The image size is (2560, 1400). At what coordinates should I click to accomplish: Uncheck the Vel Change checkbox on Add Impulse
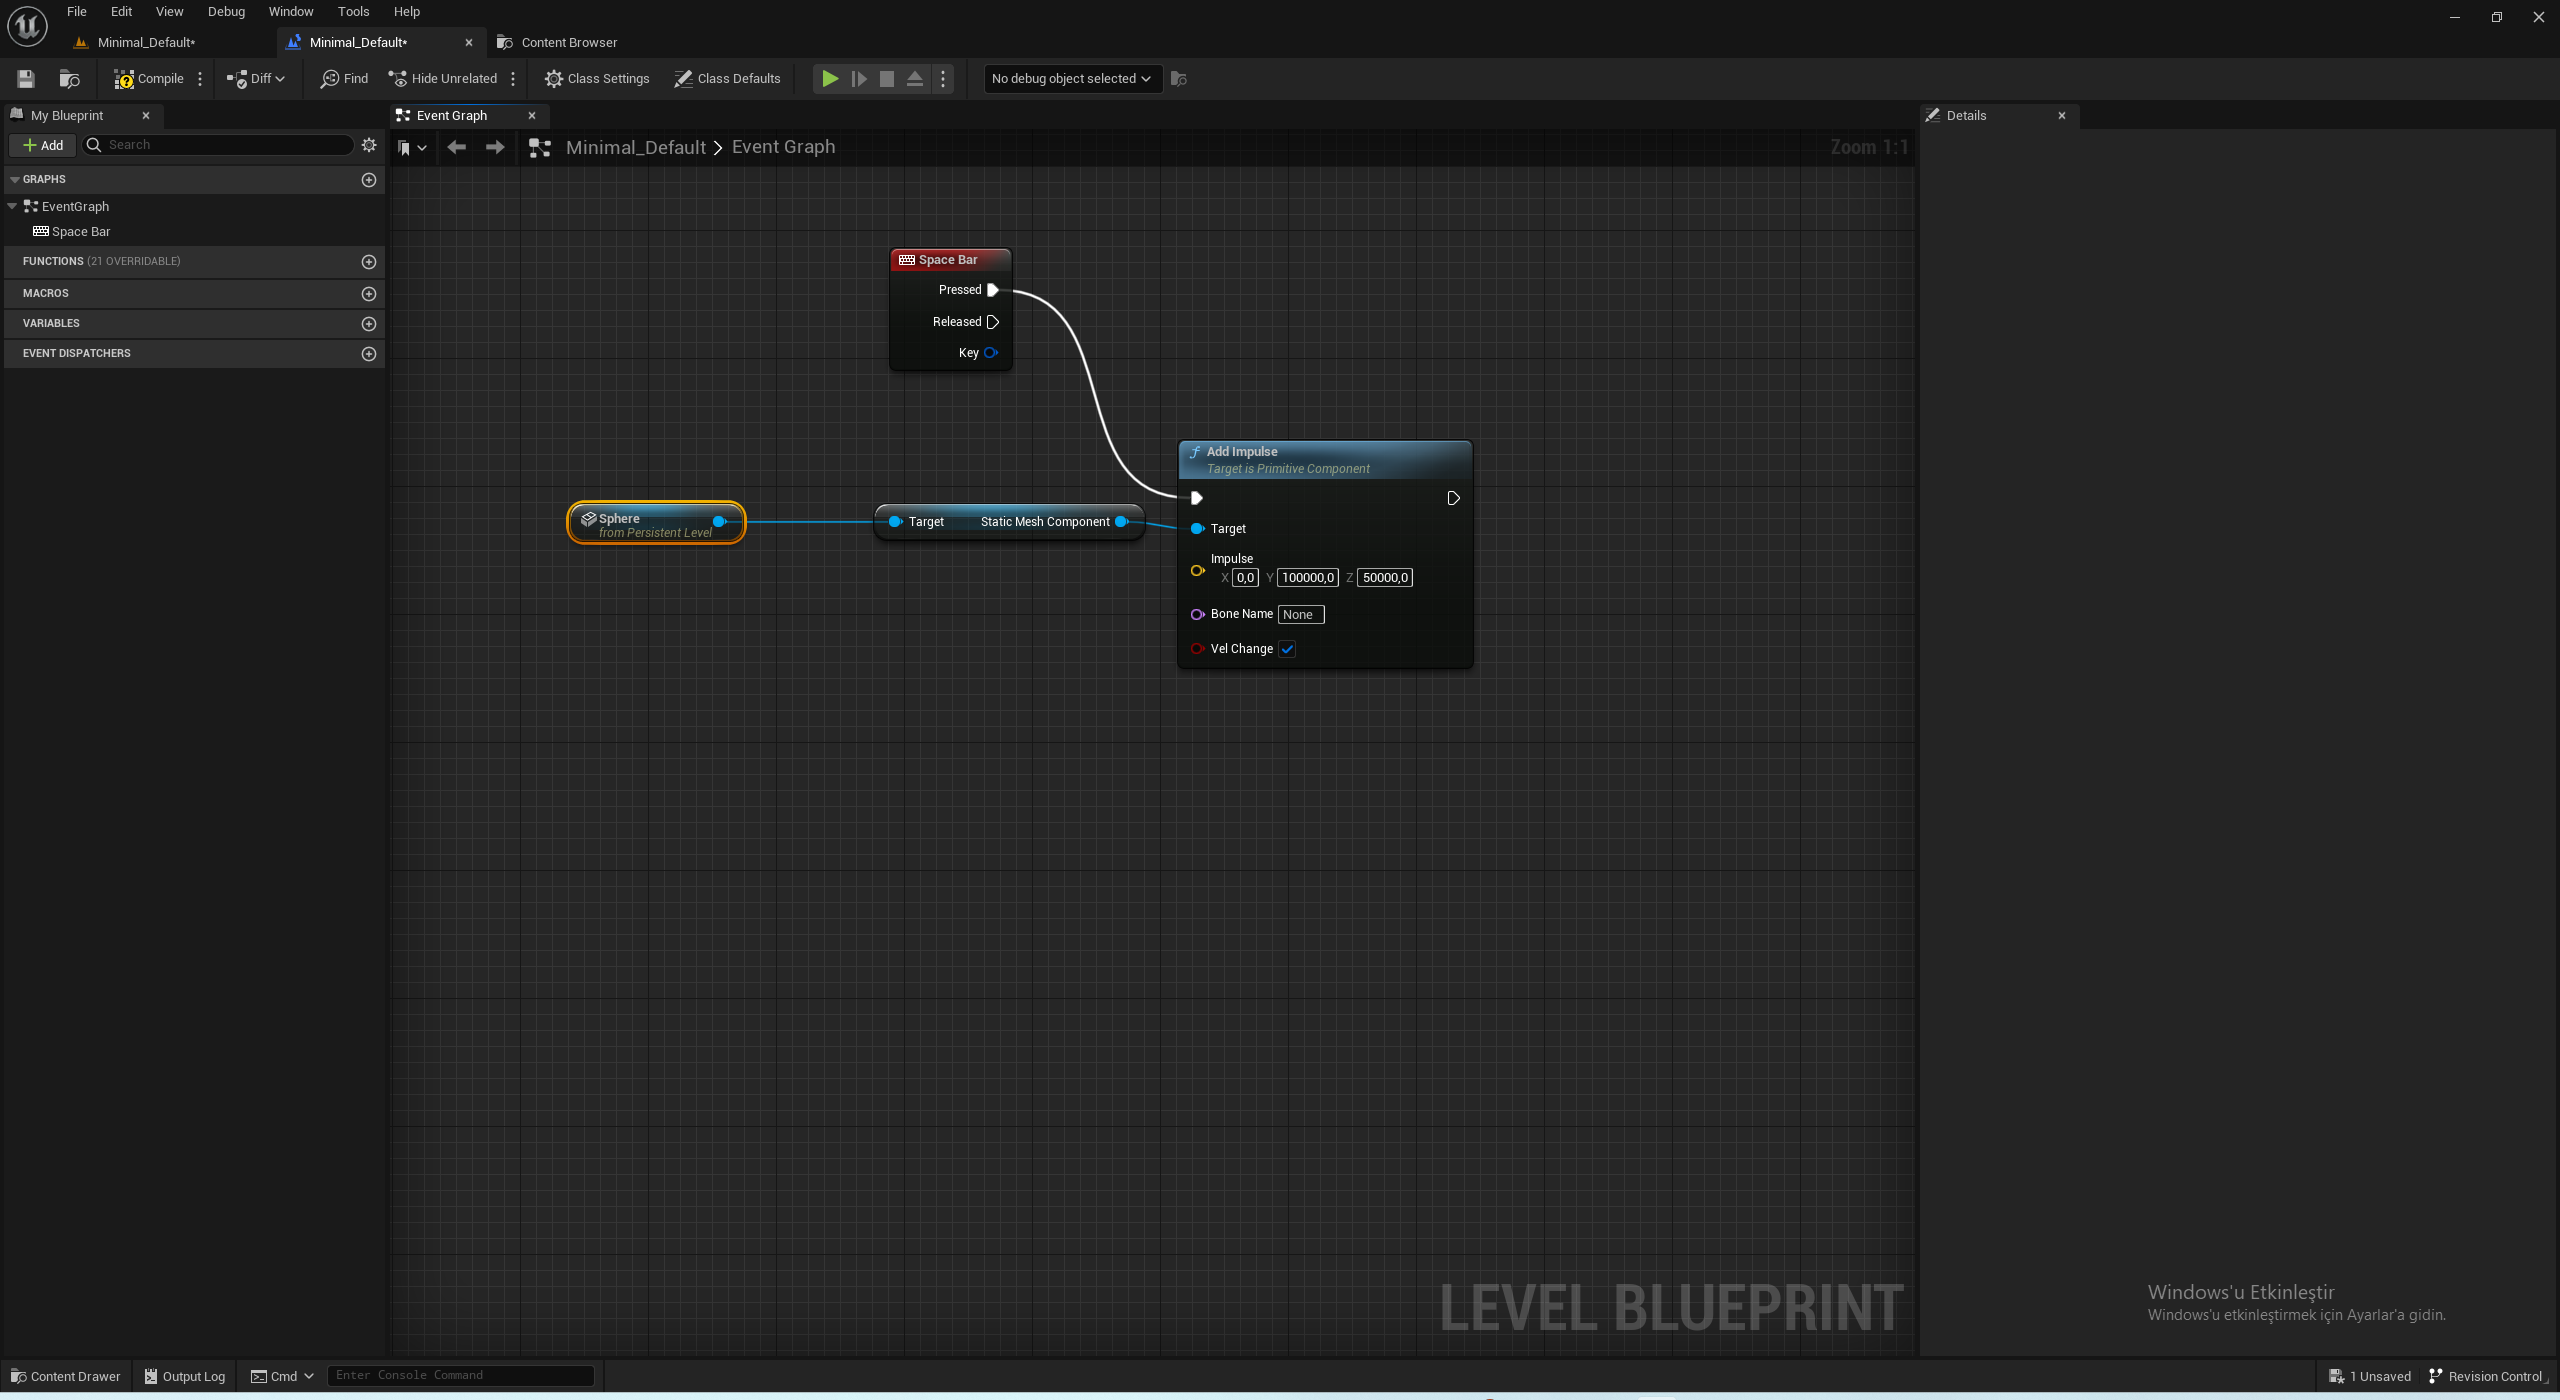pyautogui.click(x=1287, y=649)
